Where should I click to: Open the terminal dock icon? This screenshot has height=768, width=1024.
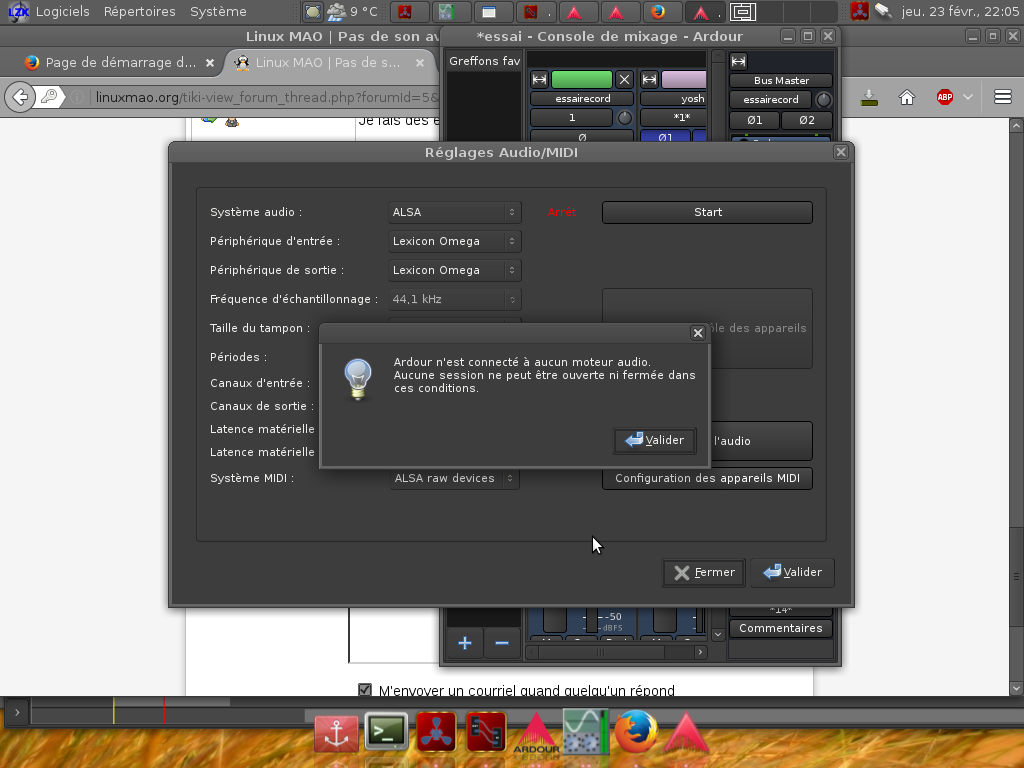(387, 731)
